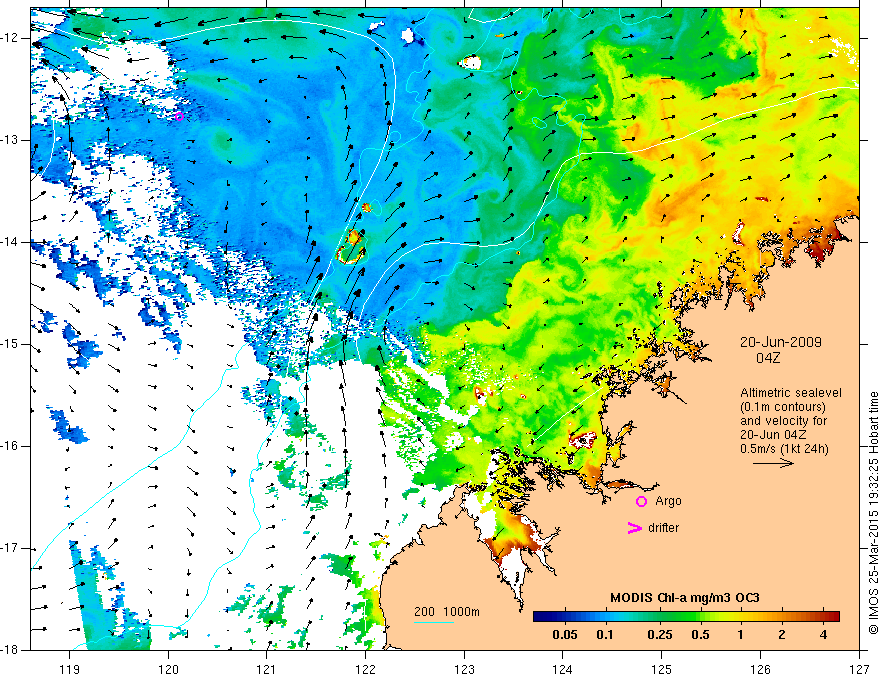This screenshot has width=880, height=680.
Task: Click longitude axis label "121"
Action: click(x=267, y=669)
